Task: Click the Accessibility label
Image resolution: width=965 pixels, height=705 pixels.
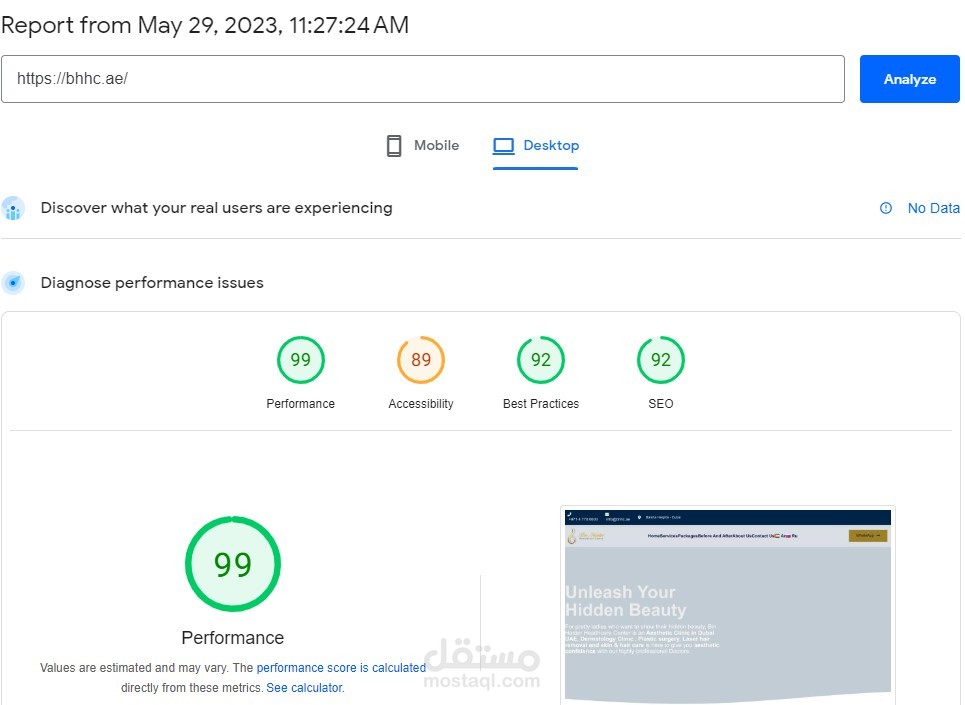Action: [x=421, y=404]
